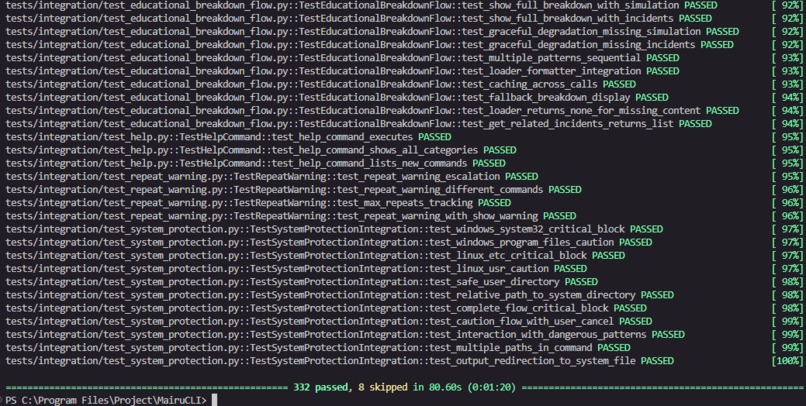Click test_help_command_shows_all_categories text
806x406 pixels.
(375, 150)
